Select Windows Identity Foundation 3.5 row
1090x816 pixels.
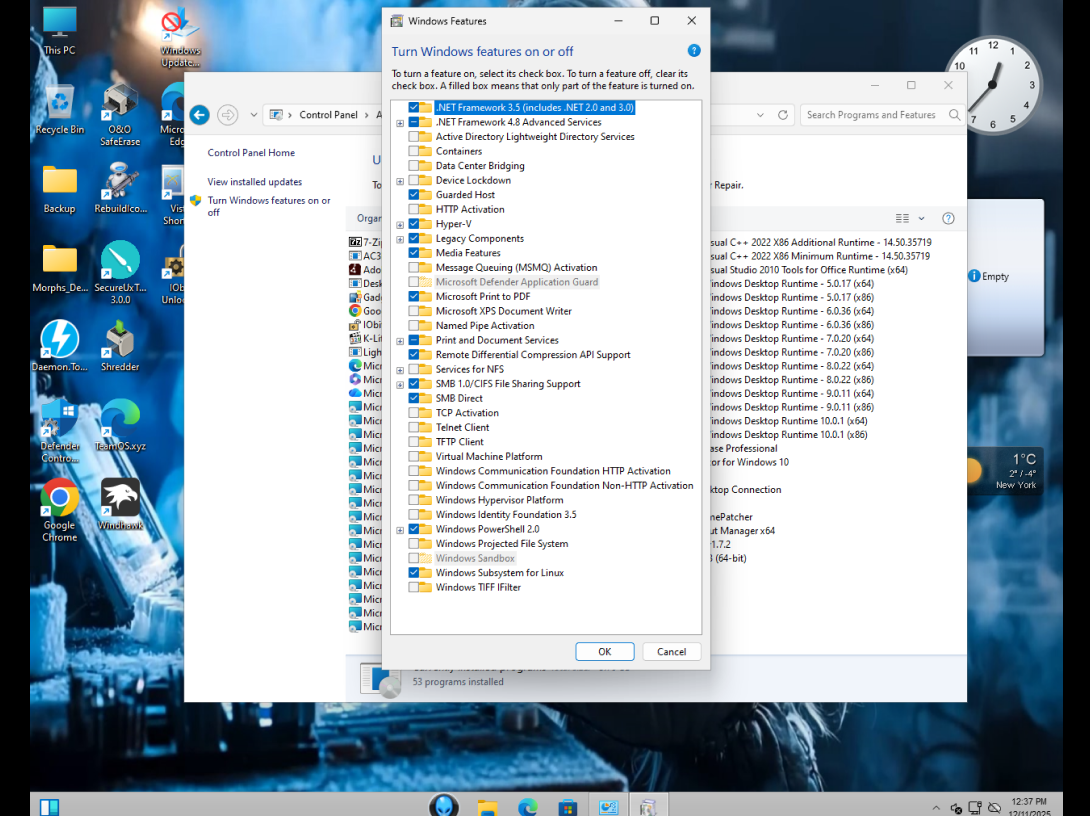505,514
